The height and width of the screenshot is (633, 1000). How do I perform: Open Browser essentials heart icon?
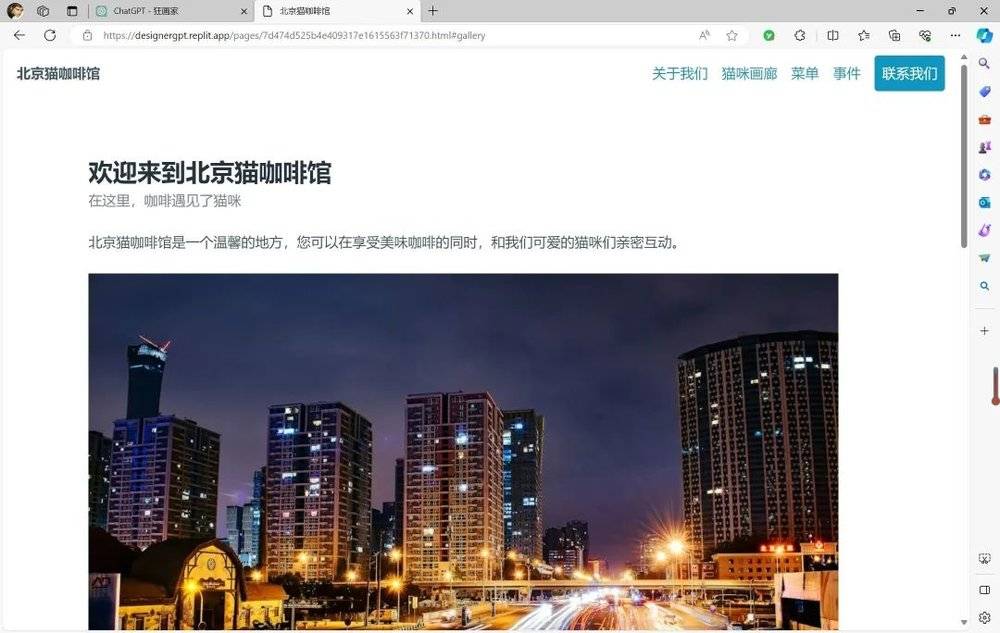pyautogui.click(x=925, y=36)
